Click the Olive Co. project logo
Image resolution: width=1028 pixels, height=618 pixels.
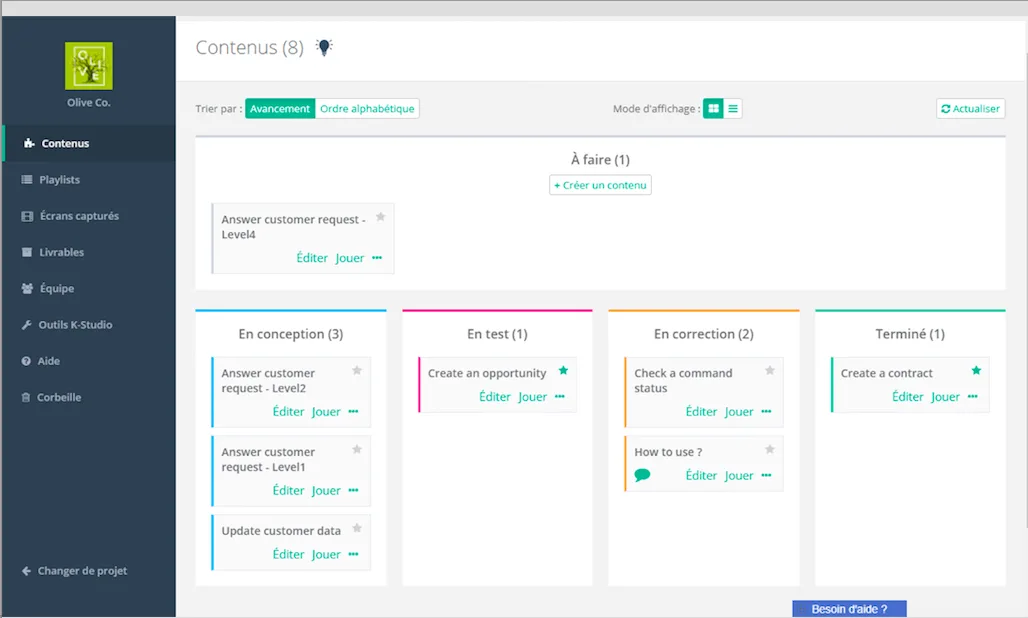coord(89,66)
